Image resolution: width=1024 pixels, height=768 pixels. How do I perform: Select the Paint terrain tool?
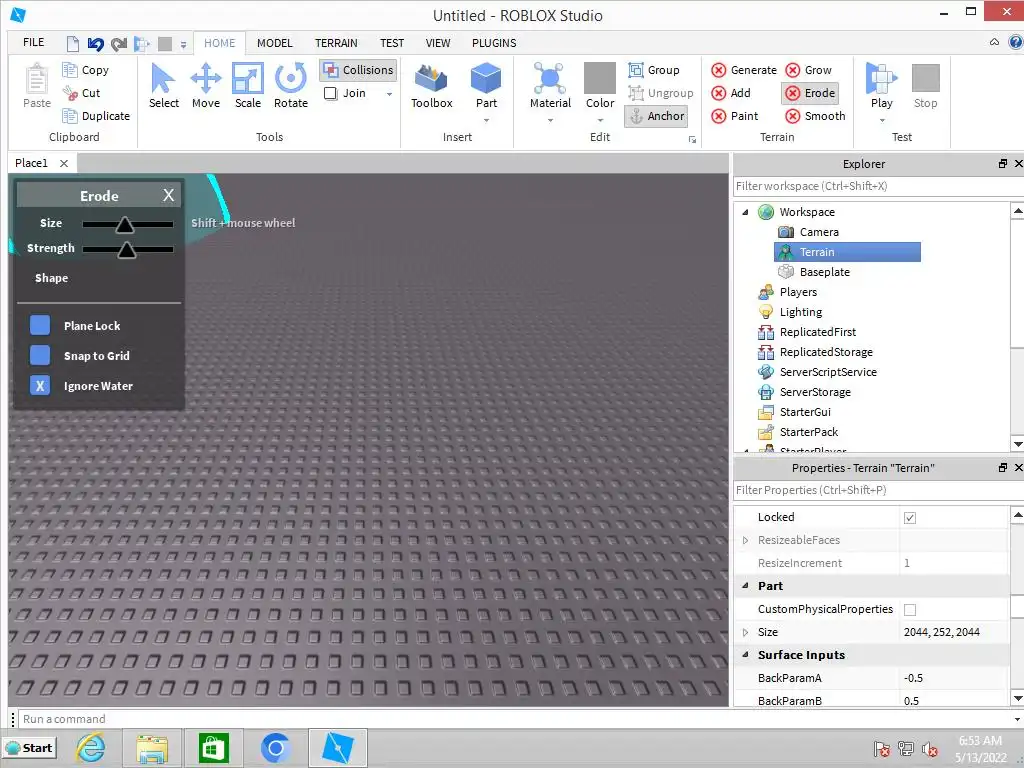(x=735, y=116)
